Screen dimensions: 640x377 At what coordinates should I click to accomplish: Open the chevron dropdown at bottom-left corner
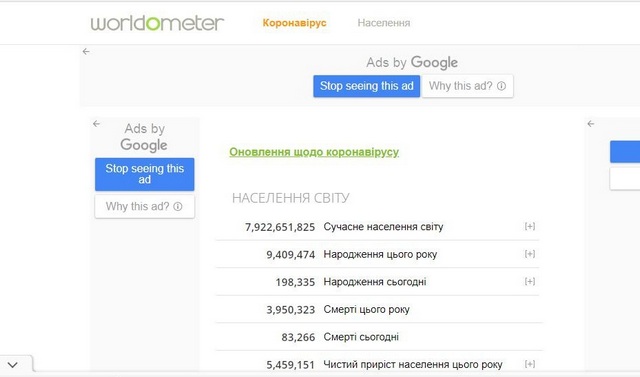click(x=13, y=365)
